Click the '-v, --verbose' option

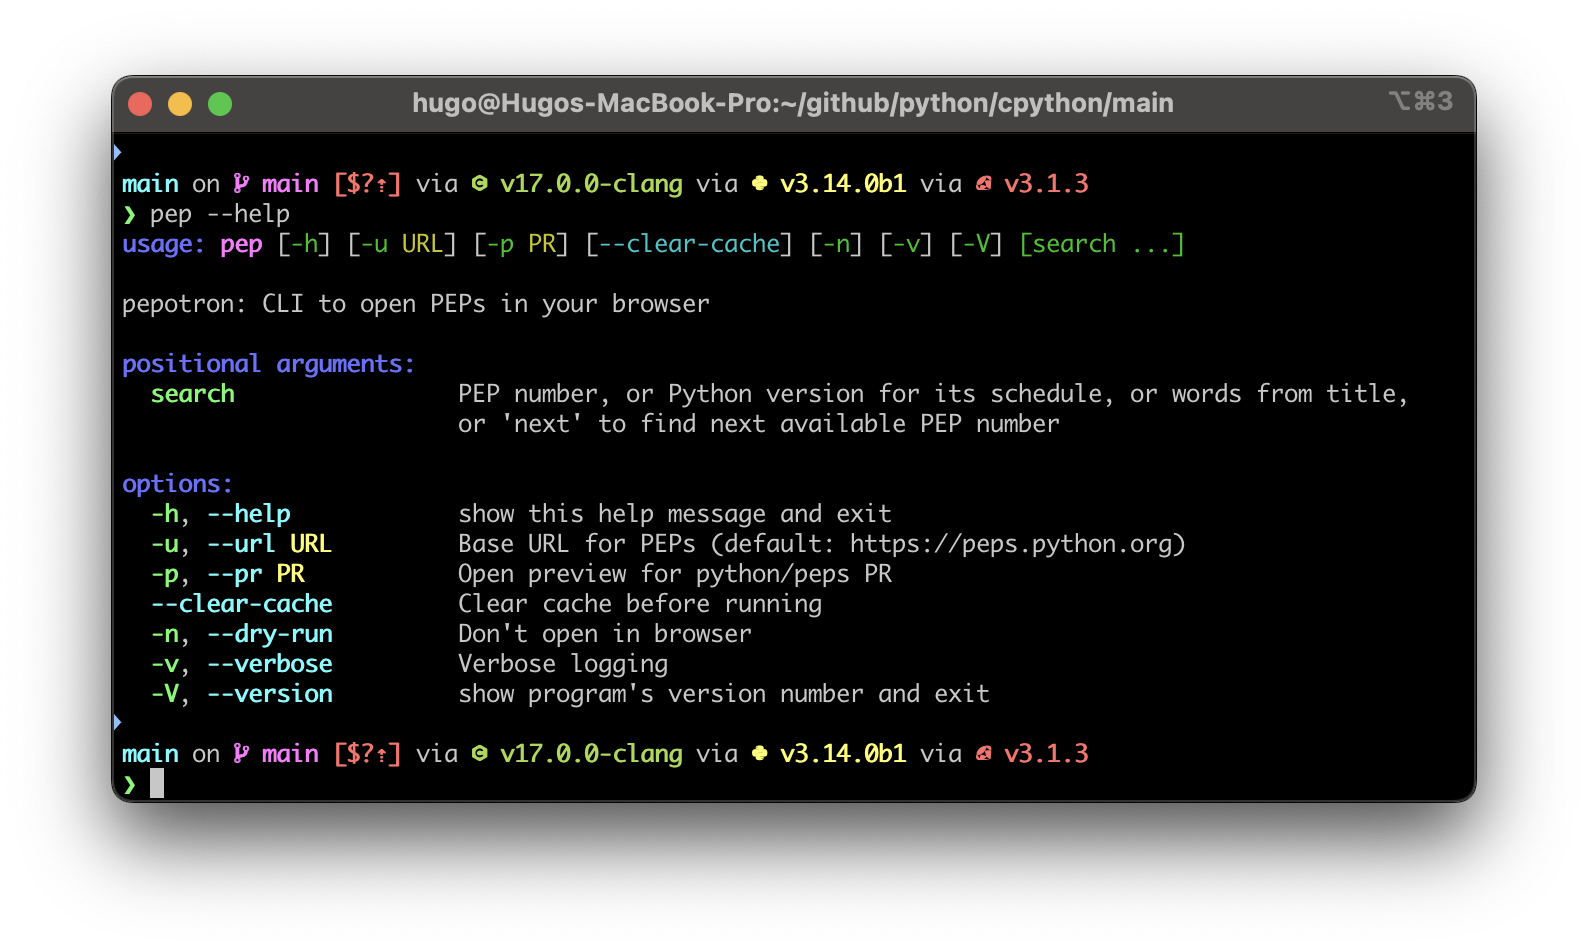click(242, 664)
